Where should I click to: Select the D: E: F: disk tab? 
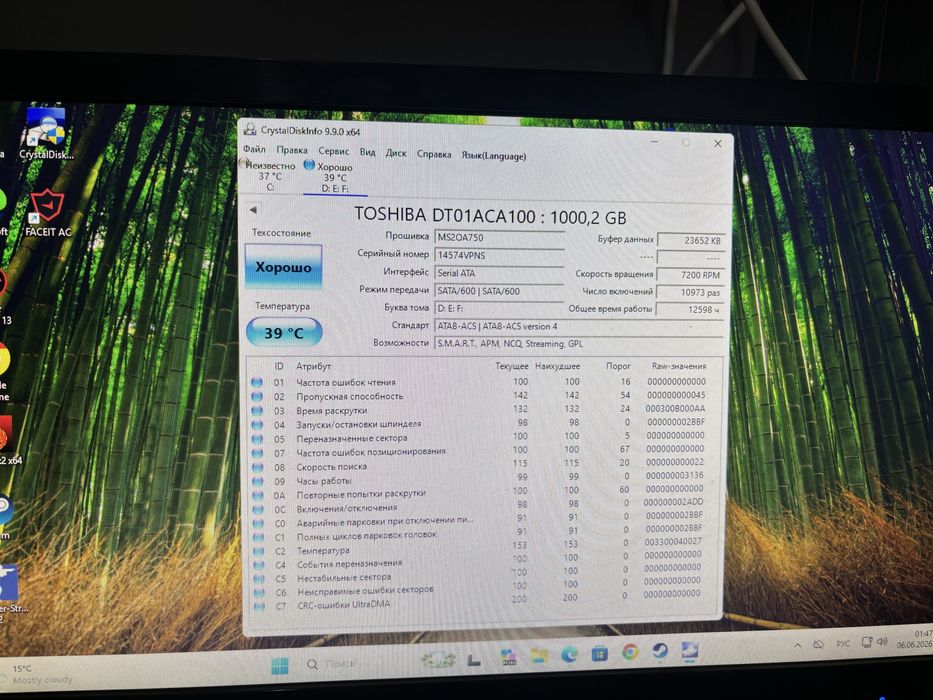tap(335, 178)
